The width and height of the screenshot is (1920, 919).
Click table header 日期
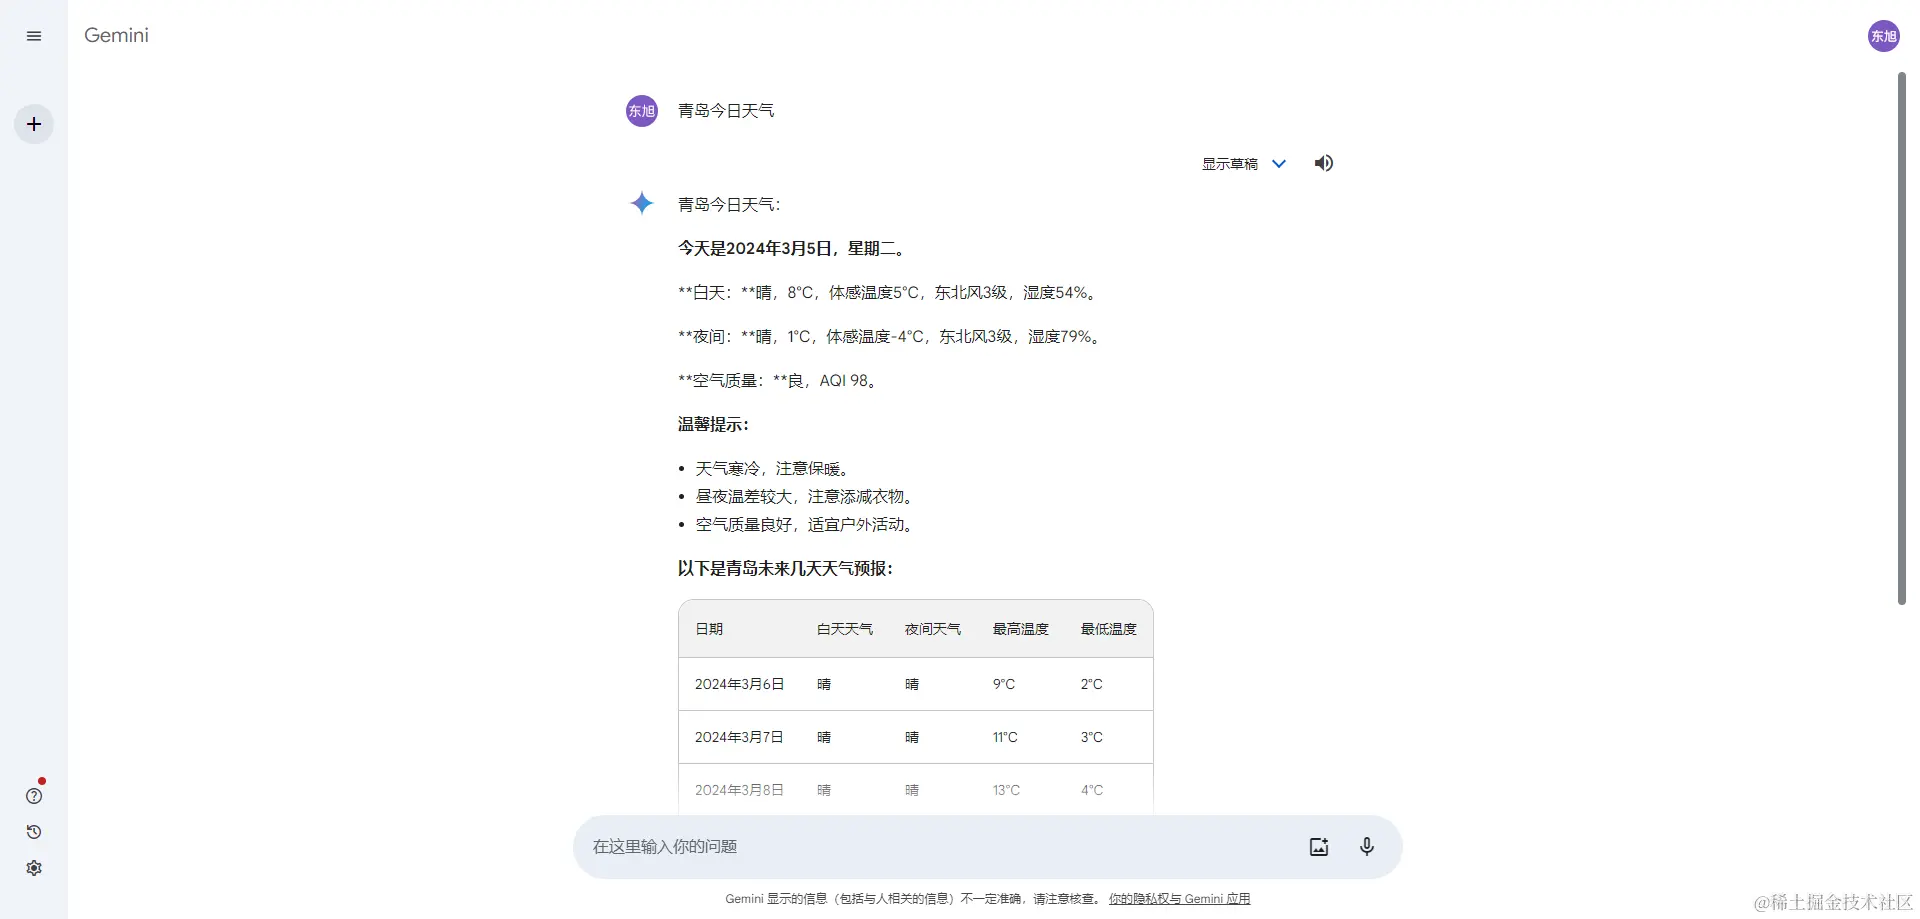click(709, 629)
